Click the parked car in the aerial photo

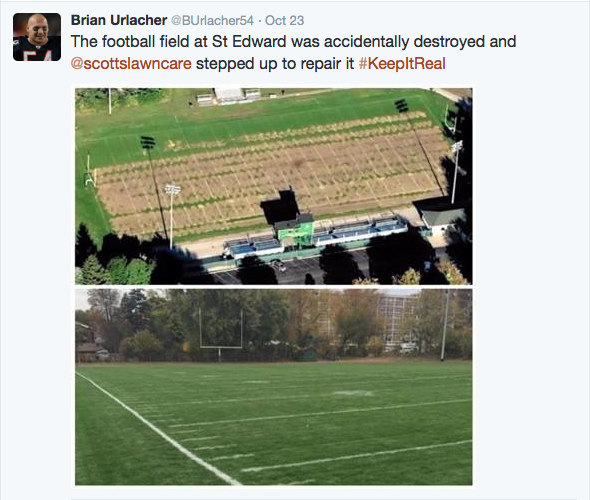click(x=277, y=266)
